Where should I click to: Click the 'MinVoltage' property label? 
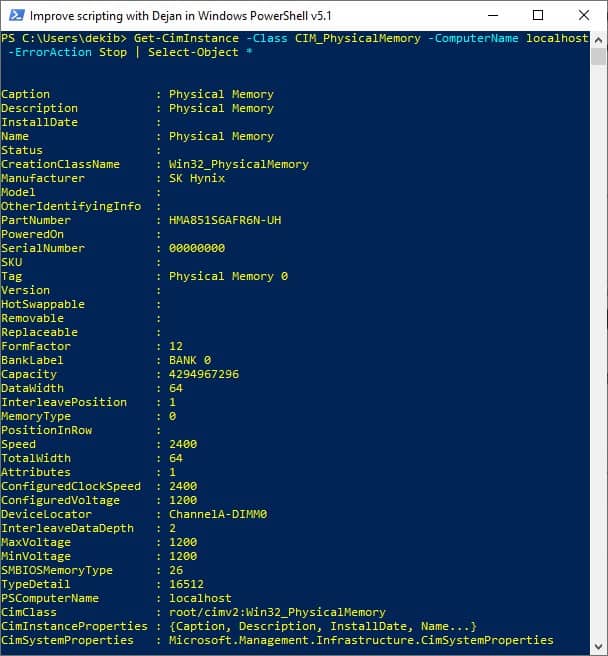36,556
